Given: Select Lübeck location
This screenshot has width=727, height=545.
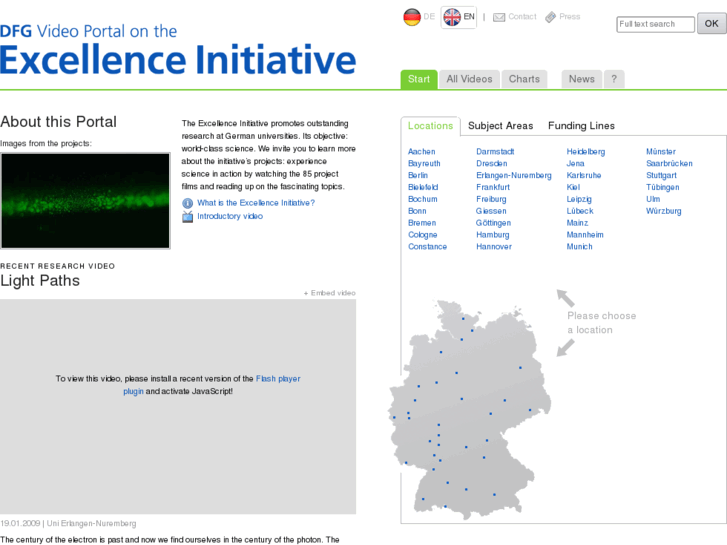Looking at the screenshot, I should 580,211.
